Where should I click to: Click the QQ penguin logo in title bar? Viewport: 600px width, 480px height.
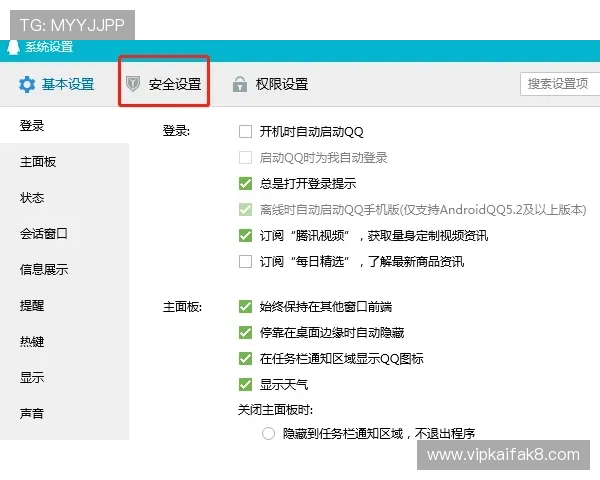coord(13,48)
